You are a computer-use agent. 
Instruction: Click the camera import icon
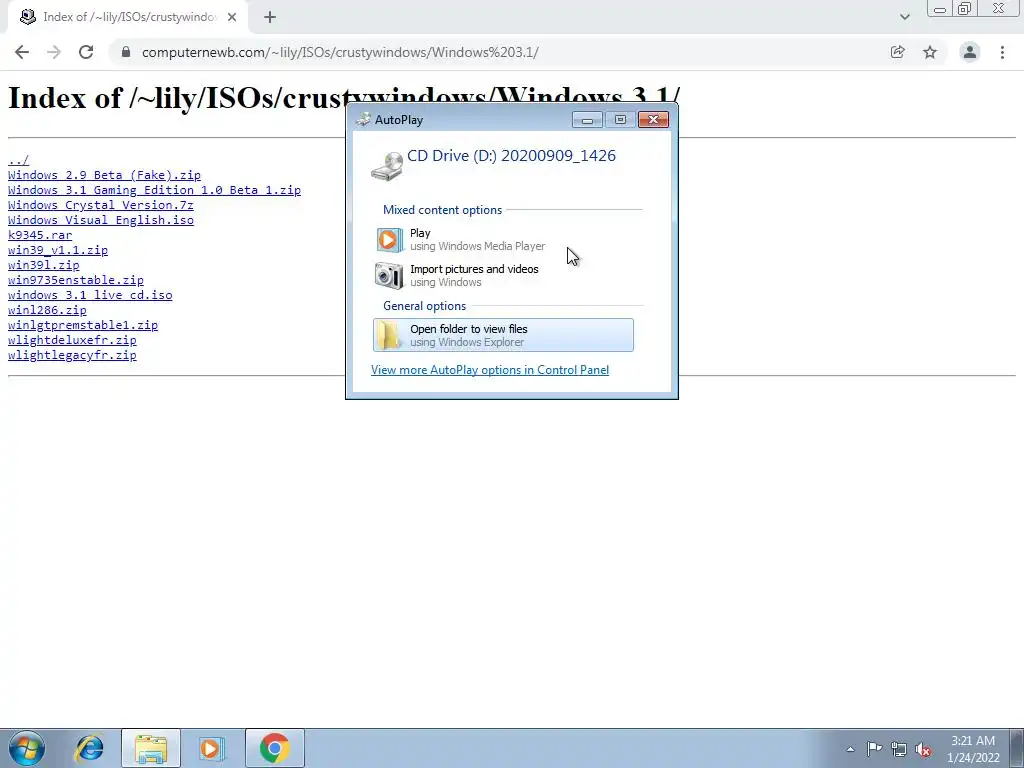389,276
